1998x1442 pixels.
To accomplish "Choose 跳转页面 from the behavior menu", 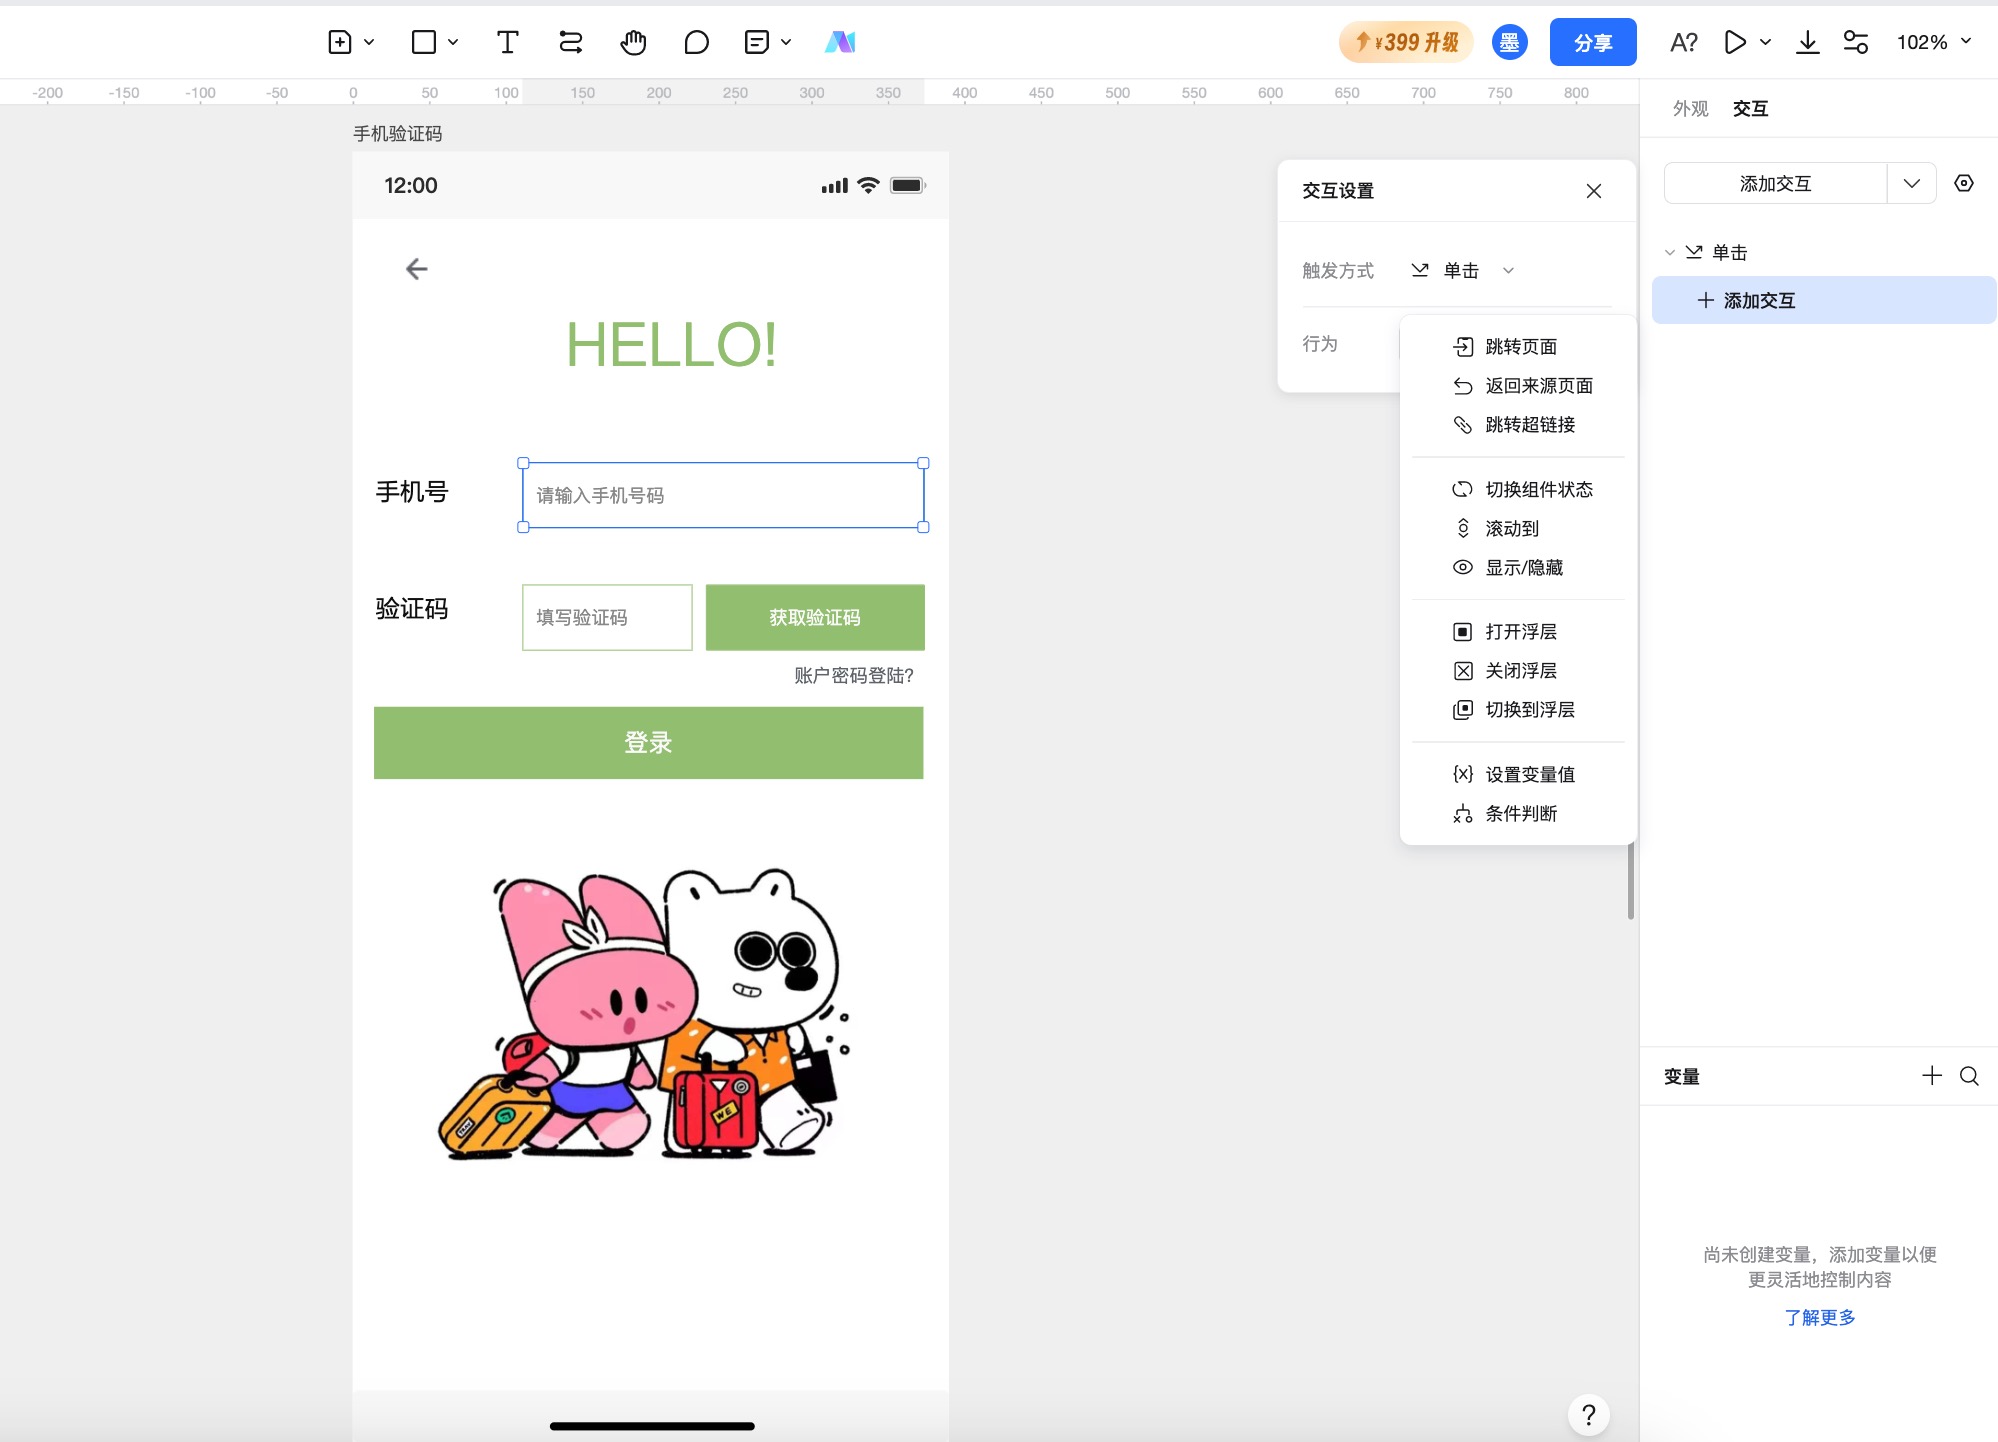I will pos(1518,346).
